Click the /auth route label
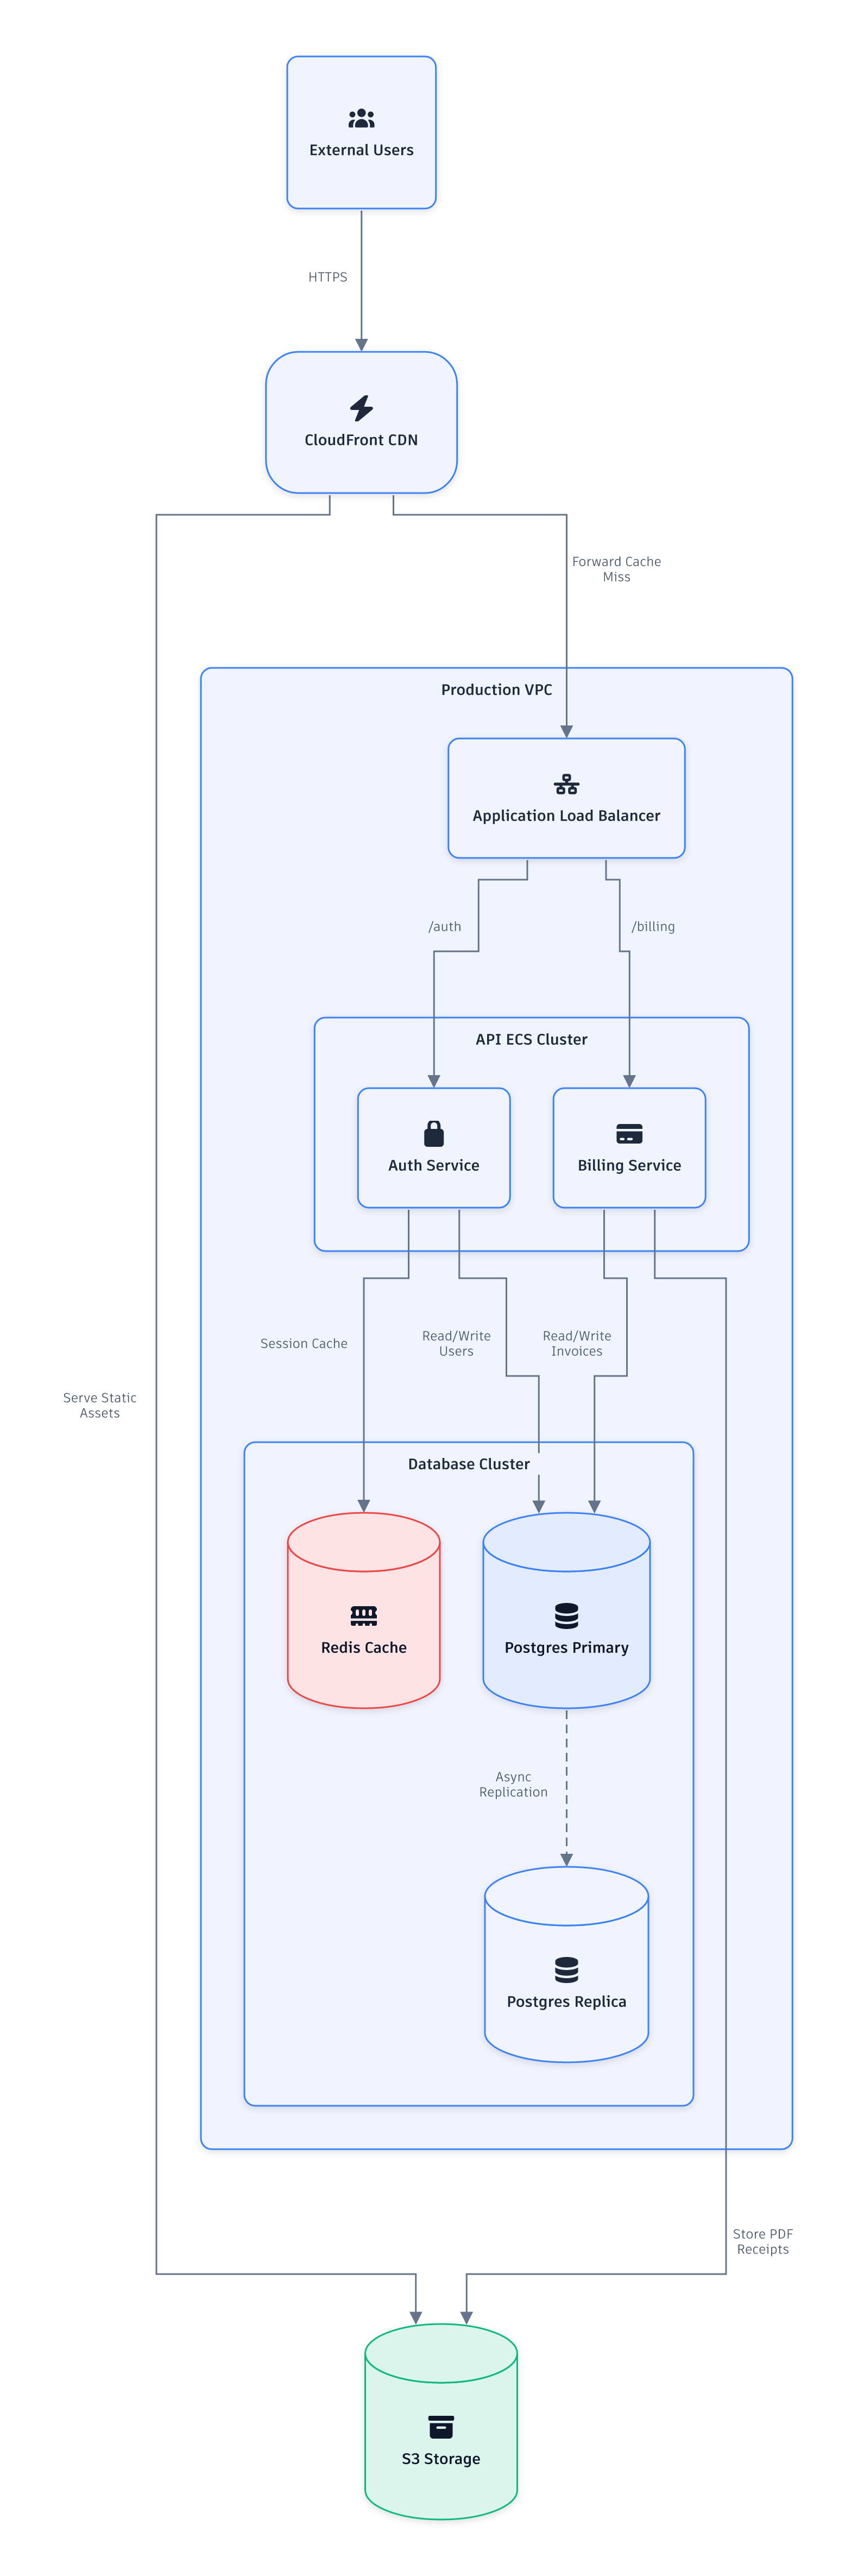 click(x=445, y=927)
